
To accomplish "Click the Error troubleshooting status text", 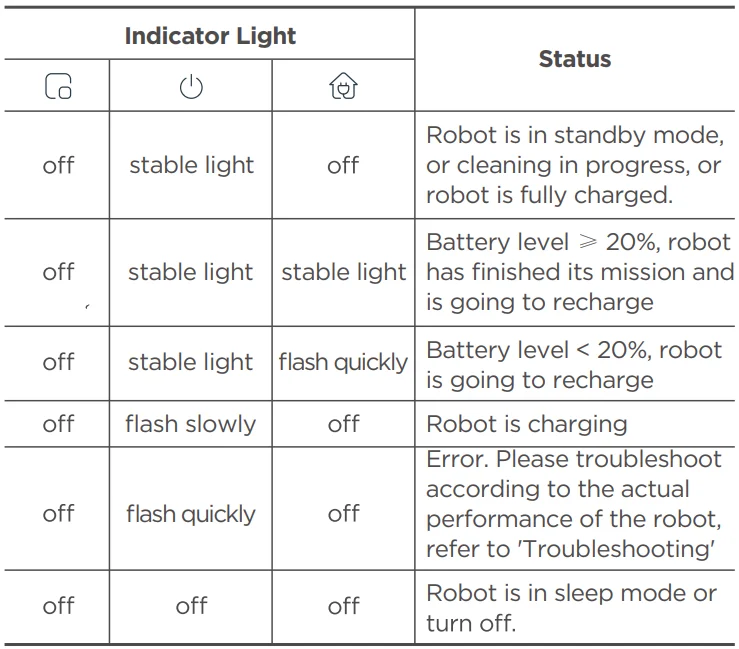I will click(x=574, y=504).
